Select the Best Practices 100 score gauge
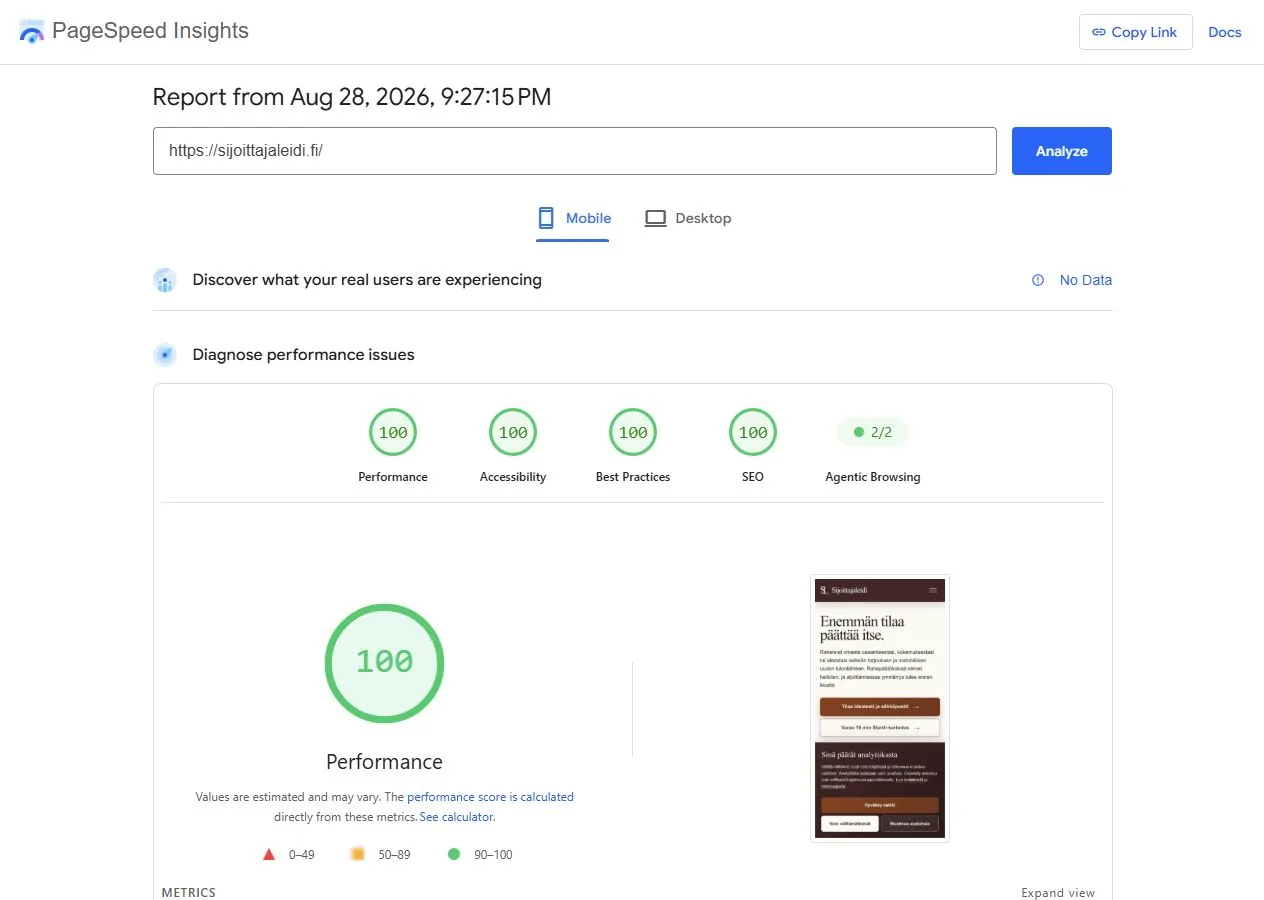Screen dimensions: 1264x900 633,433
